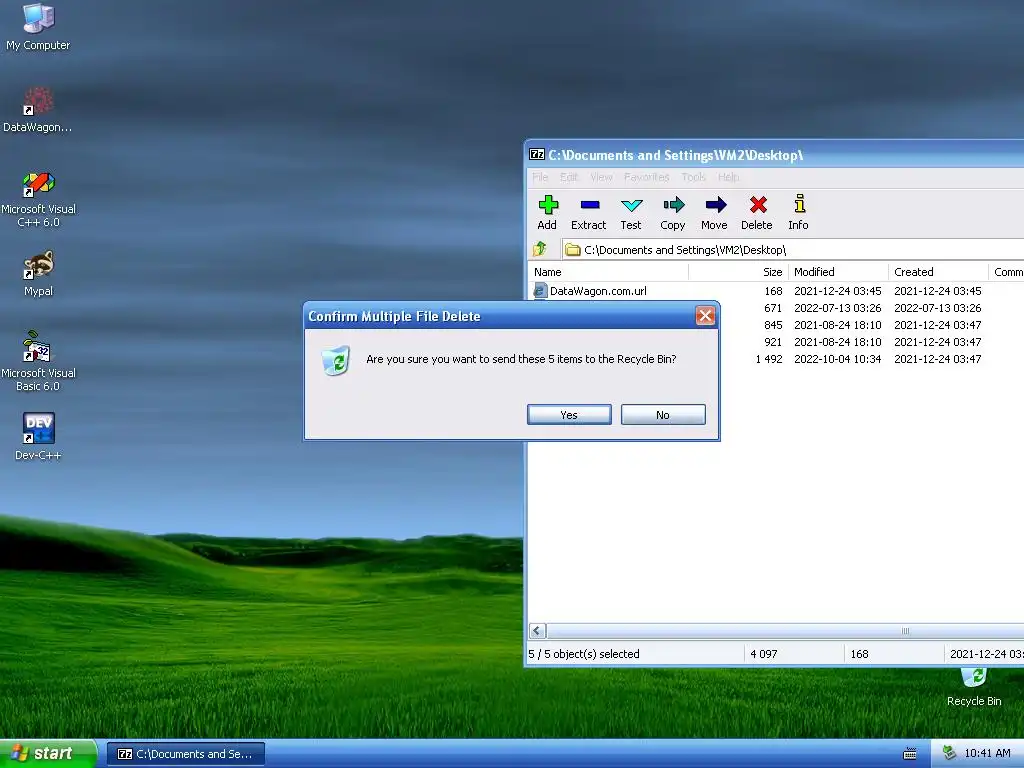Click the system tray safely-remove icon
This screenshot has height=768, width=1024.
(x=950, y=753)
